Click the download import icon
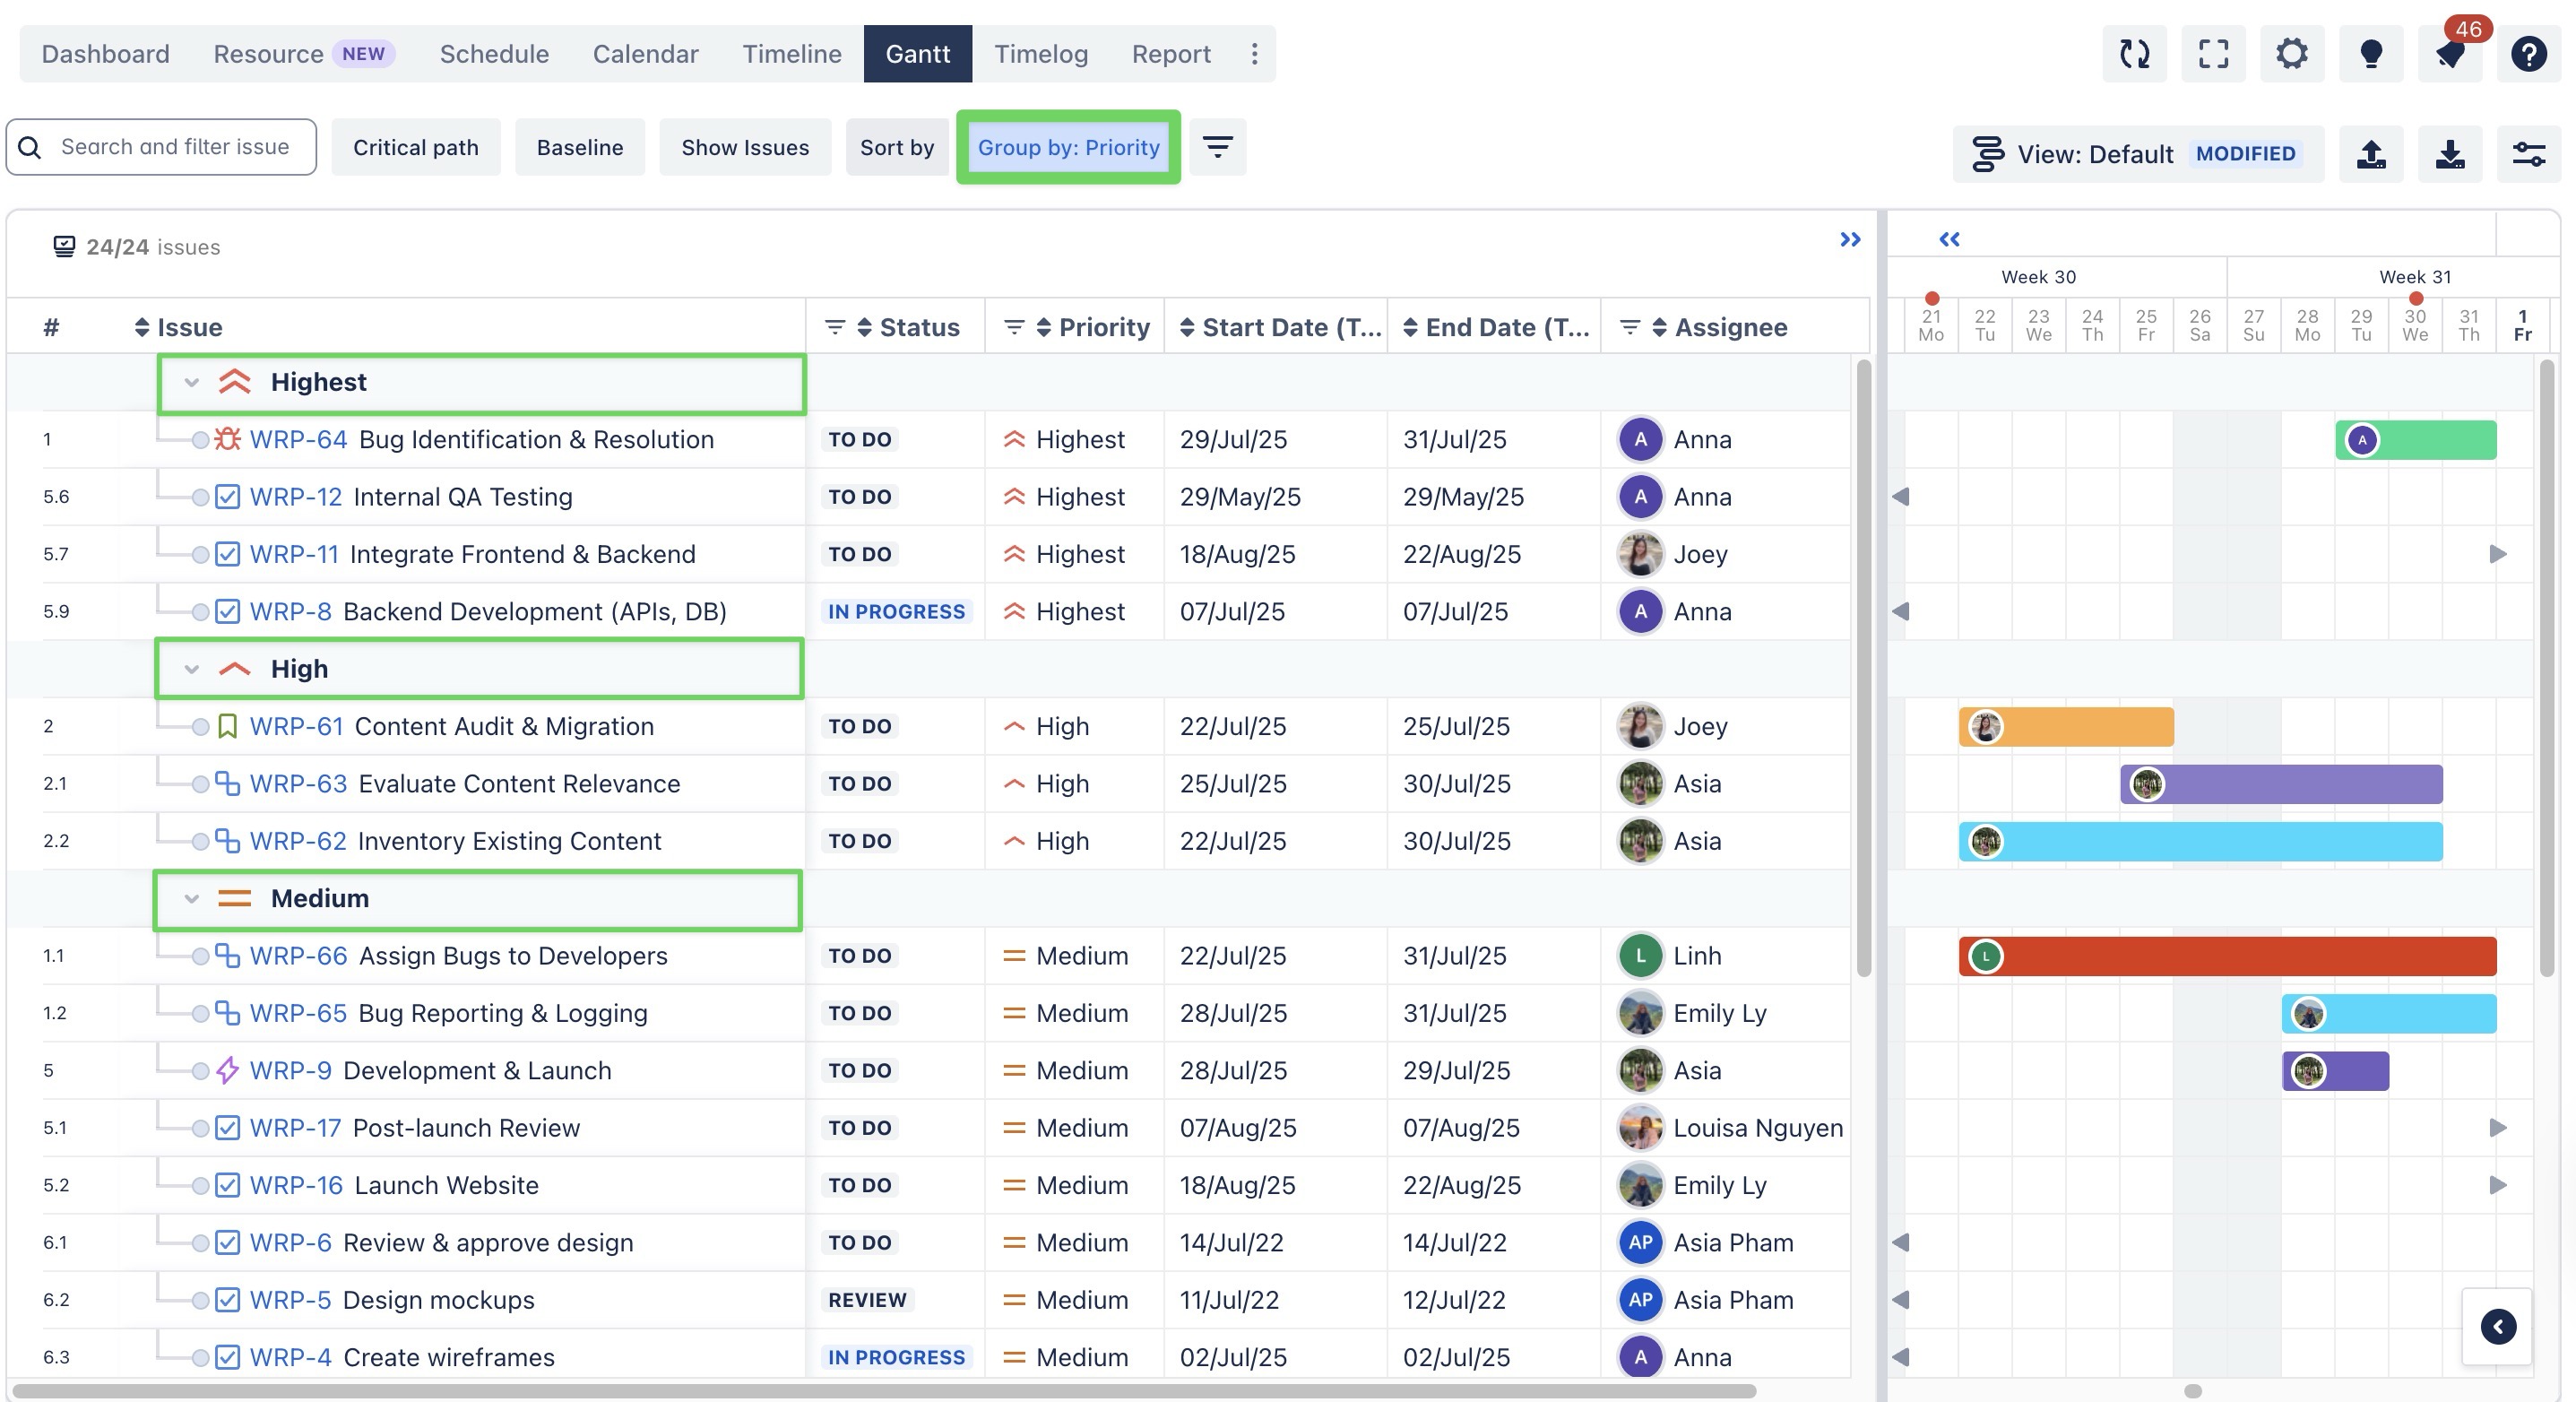This screenshot has width=2576, height=1402. click(2449, 154)
